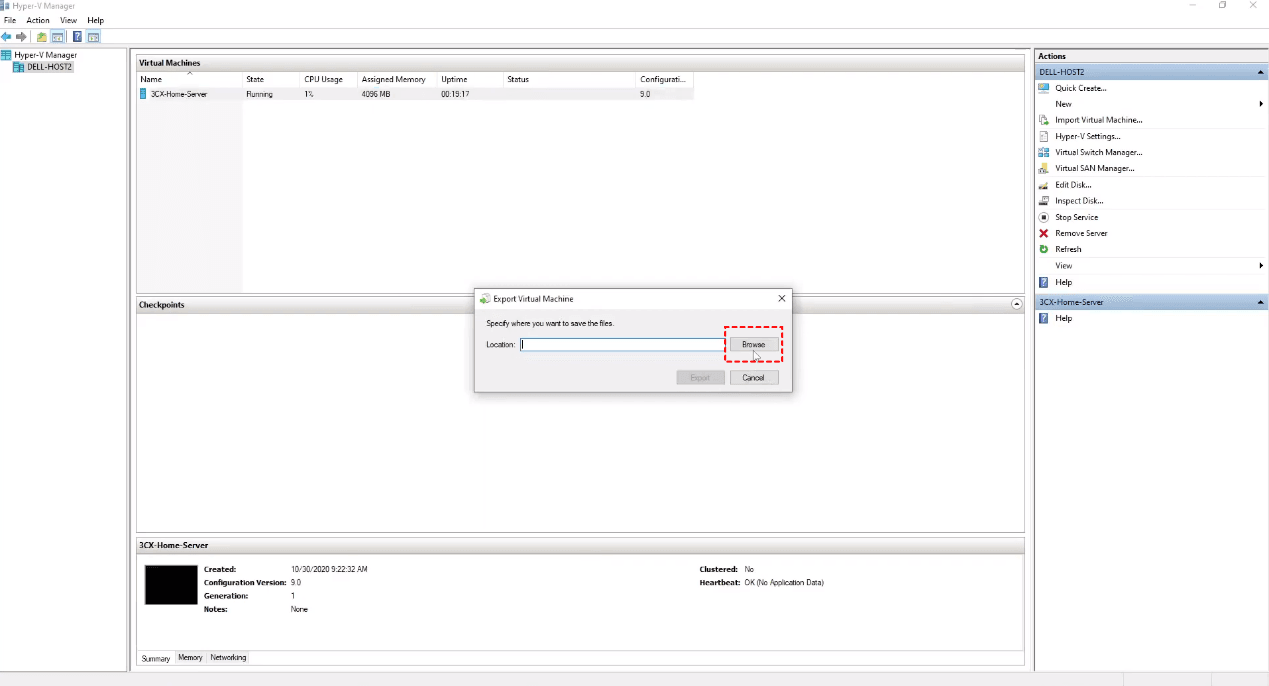Click the Status column header

[x=570, y=79]
